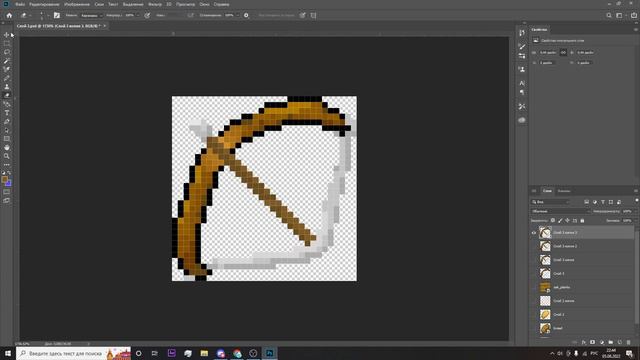Viewport: 640px width, 360px height.
Task: Select the Hand tool
Action: coord(7,147)
